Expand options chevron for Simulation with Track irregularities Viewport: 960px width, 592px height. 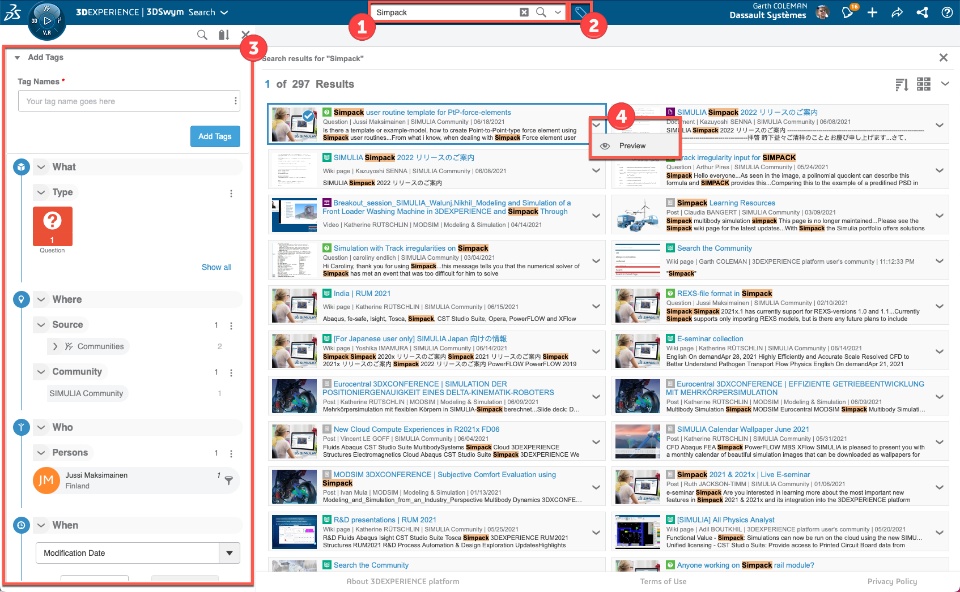pos(596,261)
